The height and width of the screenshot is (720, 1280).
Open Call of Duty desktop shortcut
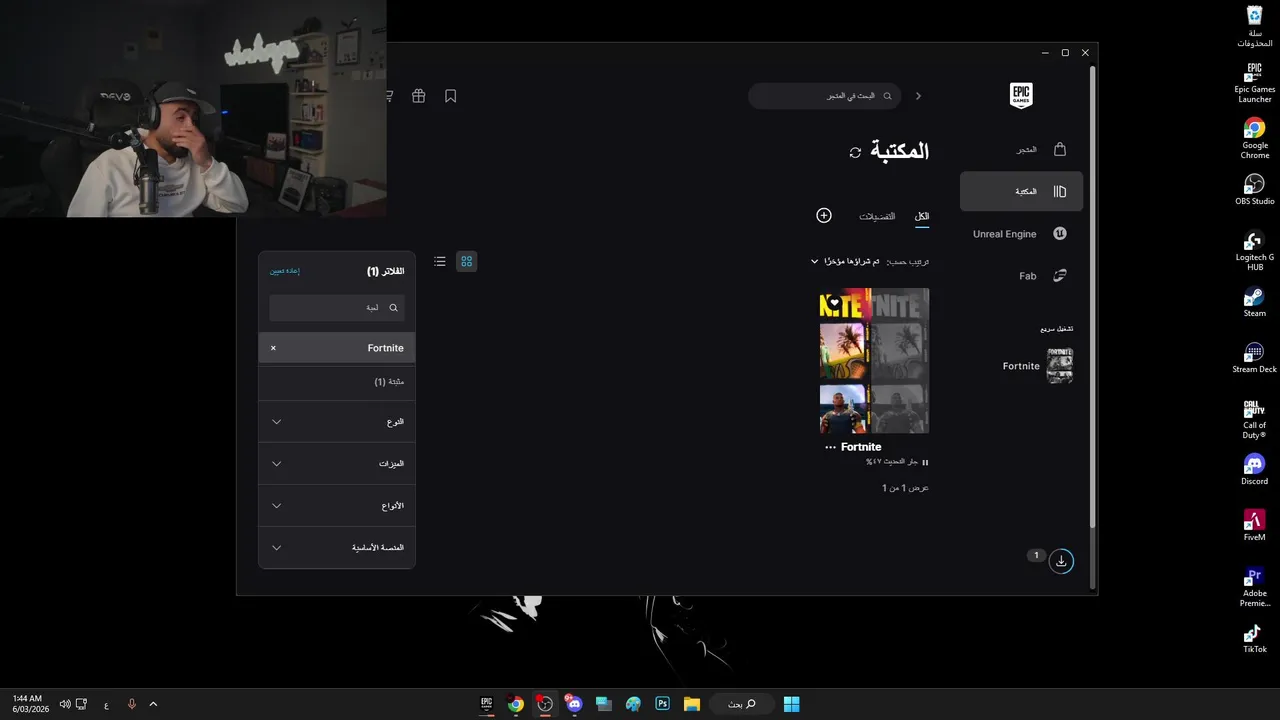point(1255,419)
